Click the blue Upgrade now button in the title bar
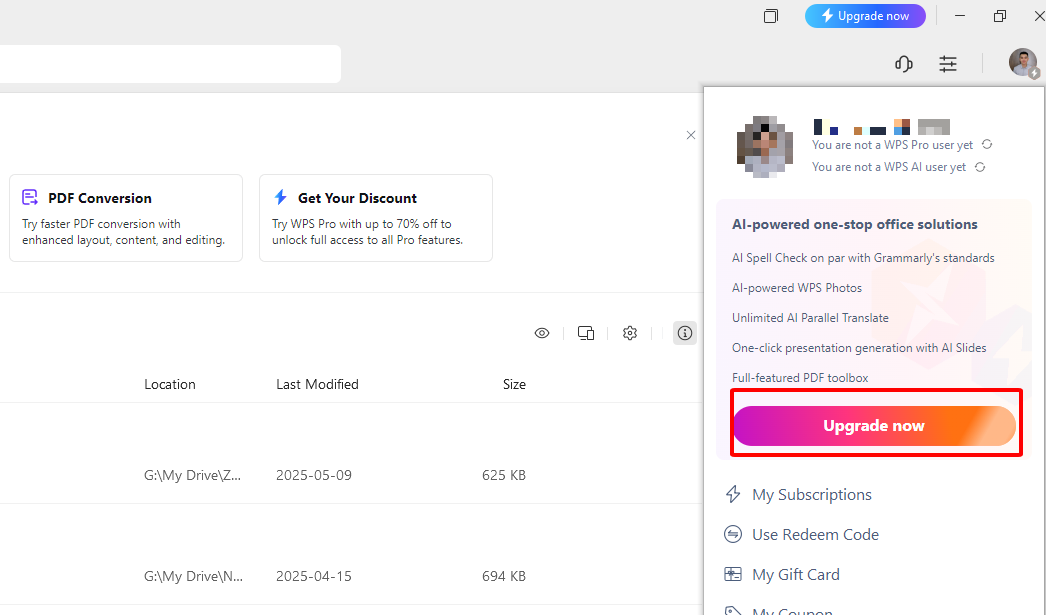This screenshot has width=1046, height=615. click(865, 16)
